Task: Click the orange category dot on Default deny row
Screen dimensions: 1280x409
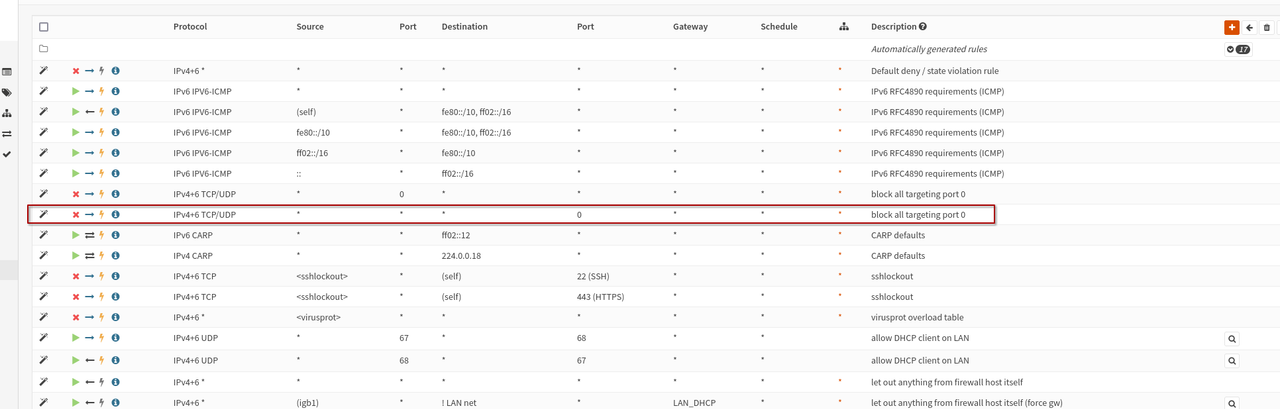Action: pyautogui.click(x=840, y=71)
